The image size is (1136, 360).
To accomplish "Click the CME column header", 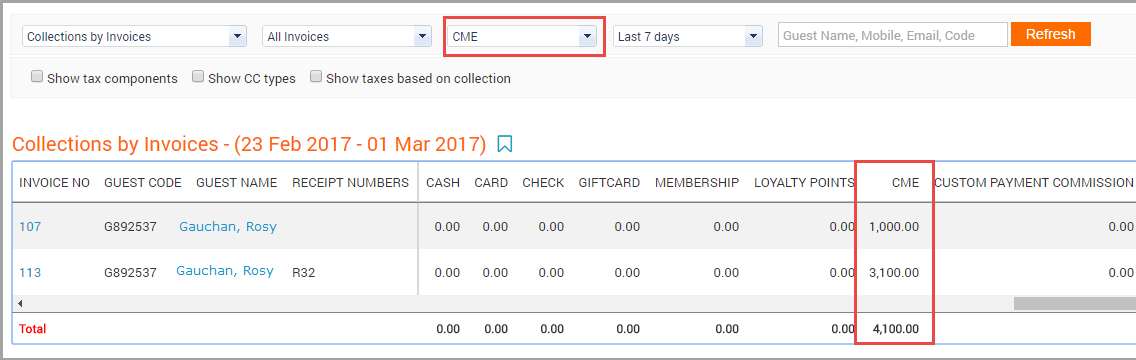I will pyautogui.click(x=905, y=183).
